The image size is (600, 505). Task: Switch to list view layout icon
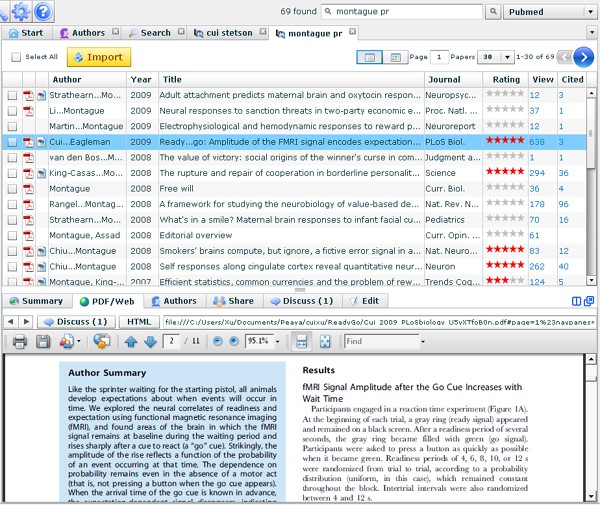pos(369,57)
